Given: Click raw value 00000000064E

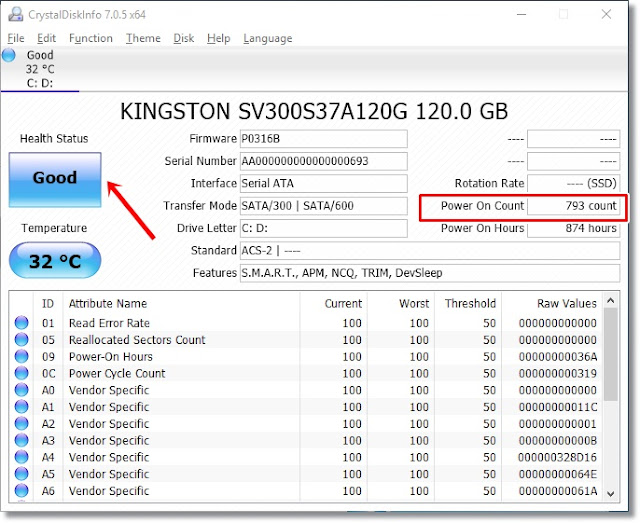Looking at the screenshot, I should click(x=558, y=474).
